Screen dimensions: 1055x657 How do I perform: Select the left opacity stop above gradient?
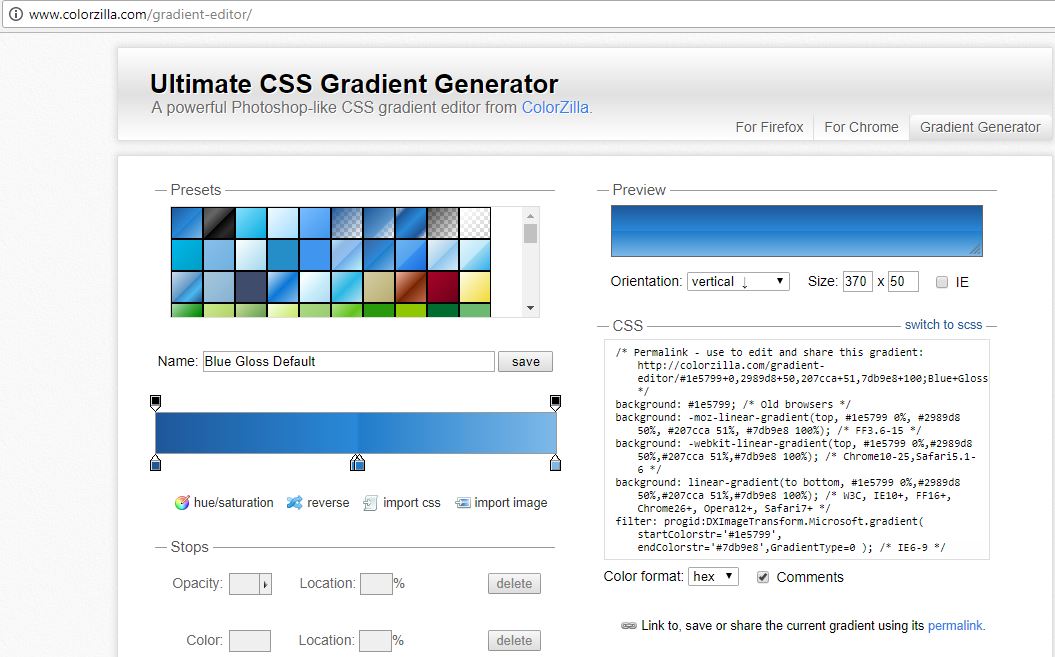(x=155, y=402)
